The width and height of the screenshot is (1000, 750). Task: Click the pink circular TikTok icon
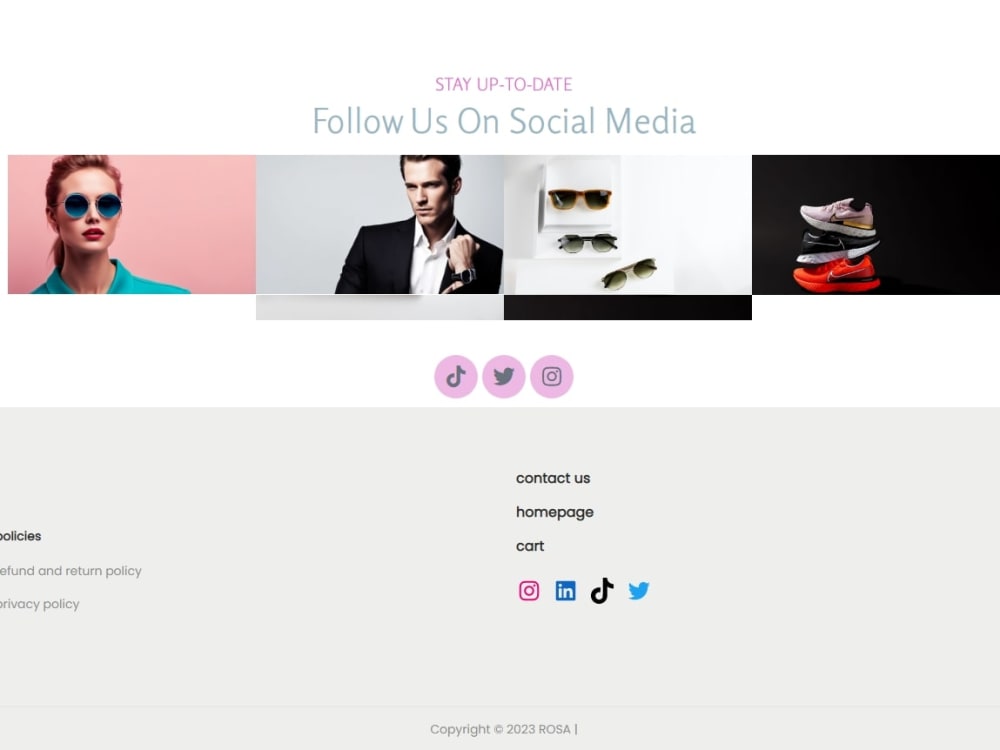pos(455,376)
